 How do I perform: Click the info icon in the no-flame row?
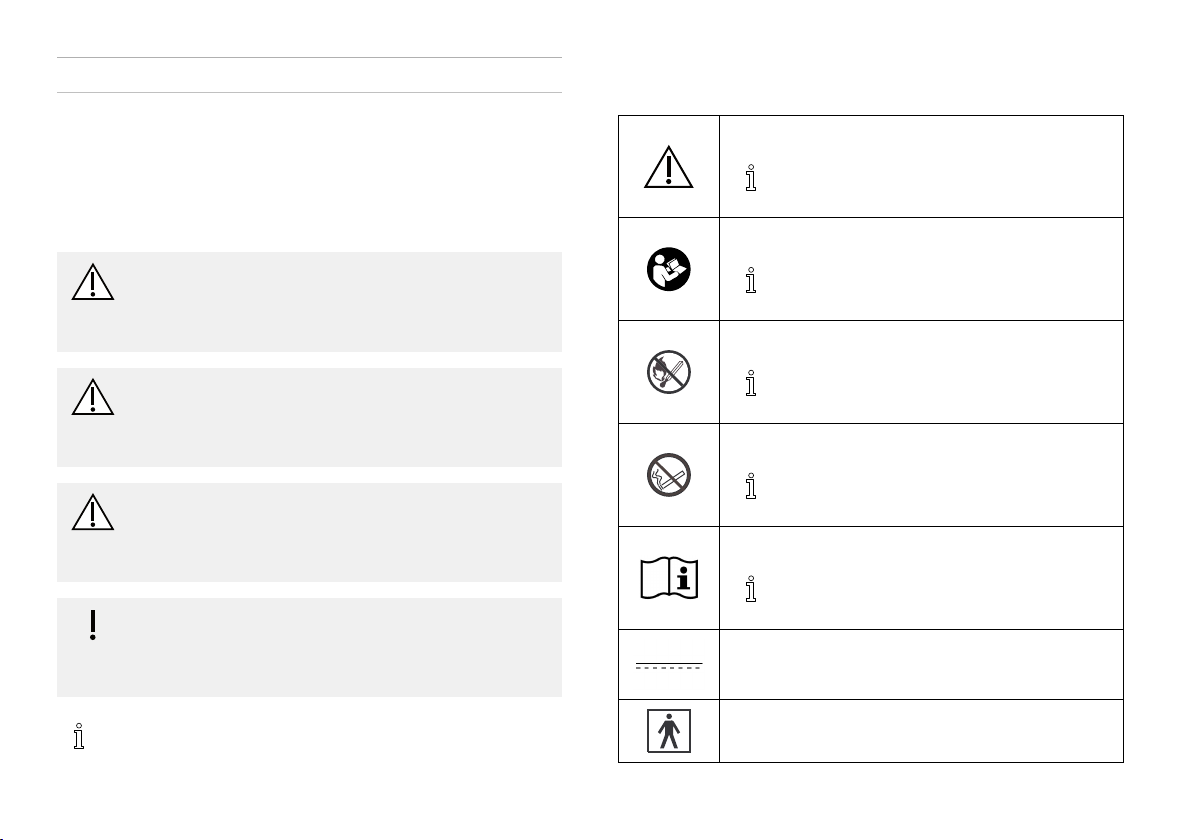[x=751, y=383]
